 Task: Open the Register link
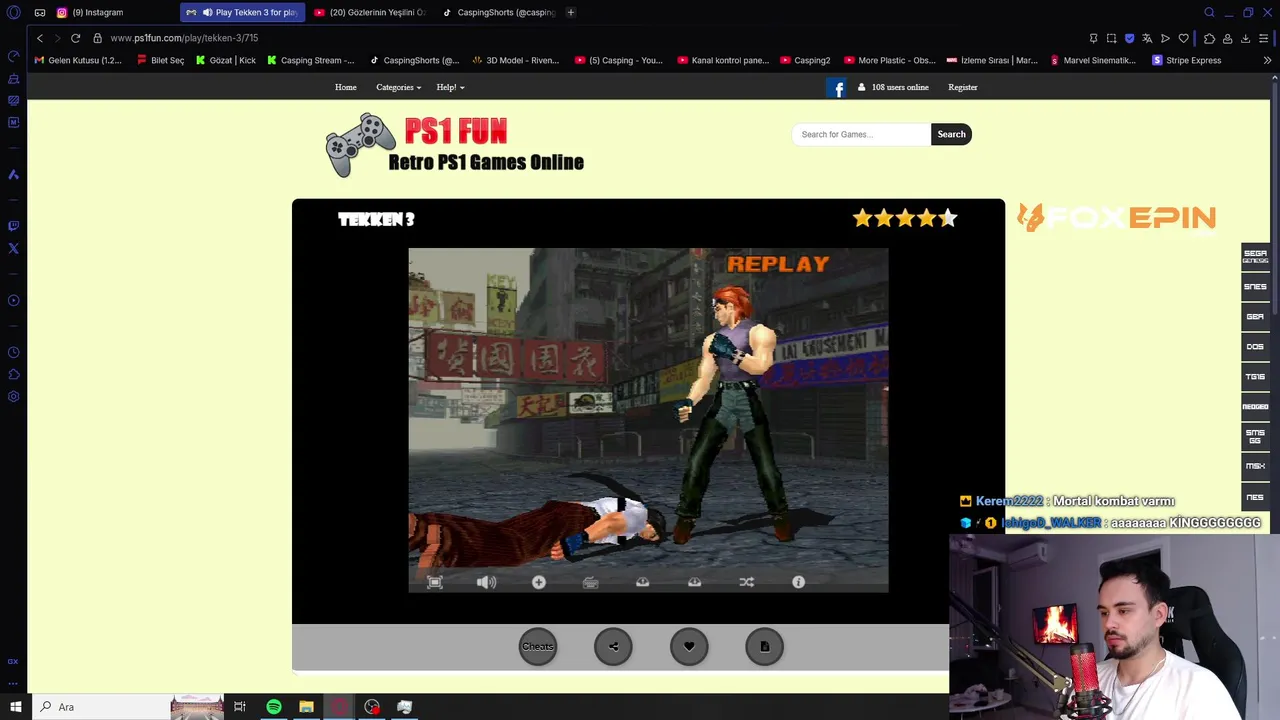tap(963, 87)
